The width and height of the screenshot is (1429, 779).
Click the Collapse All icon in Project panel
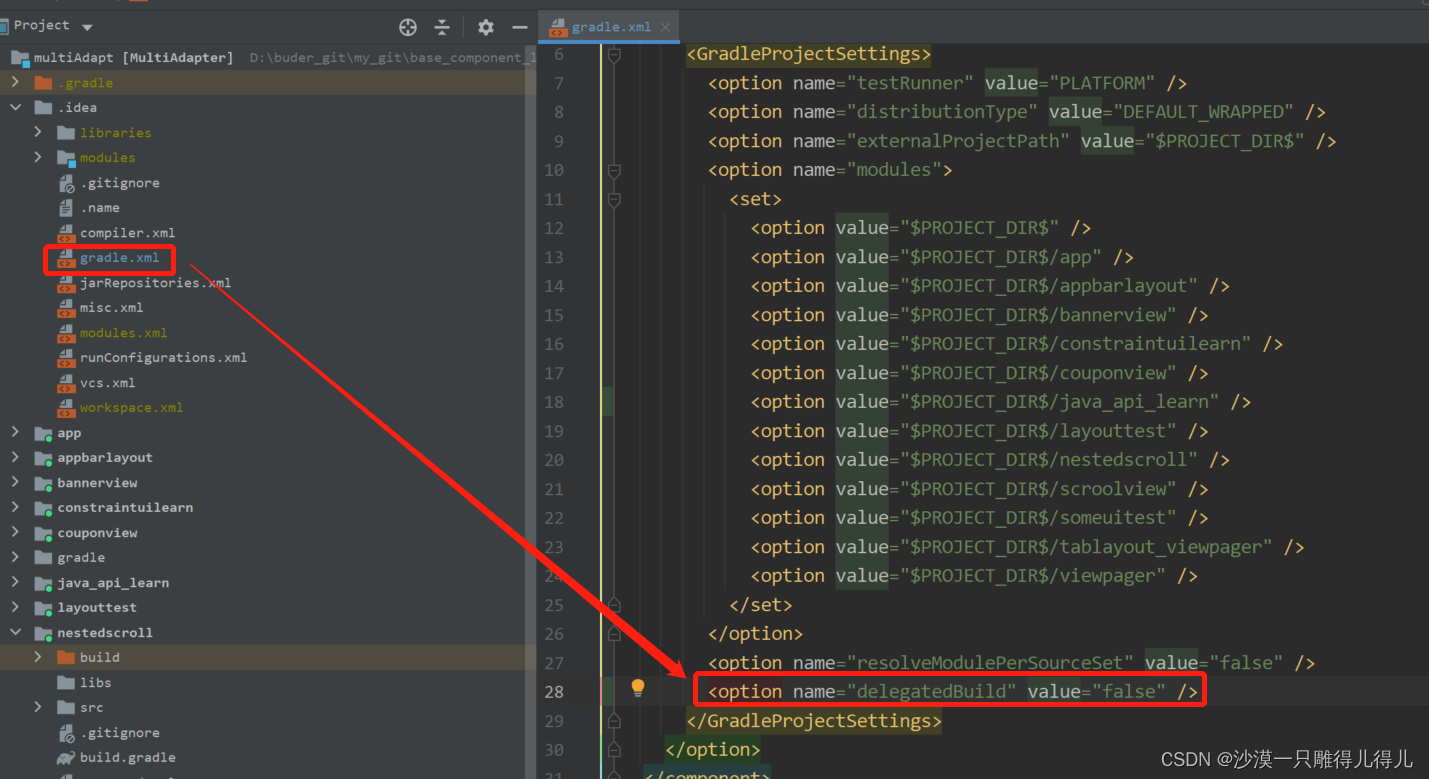pos(442,27)
